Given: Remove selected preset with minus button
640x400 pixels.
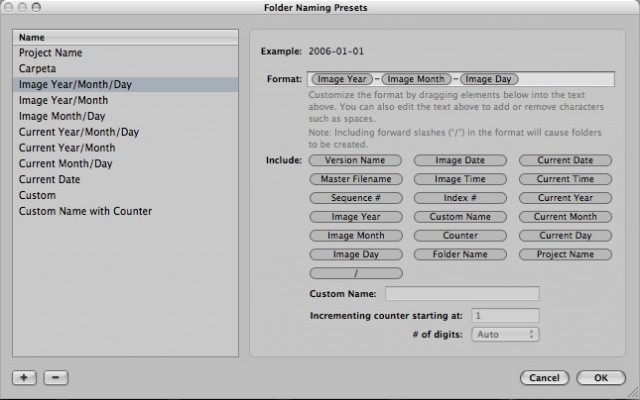Looking at the screenshot, I should (56, 378).
